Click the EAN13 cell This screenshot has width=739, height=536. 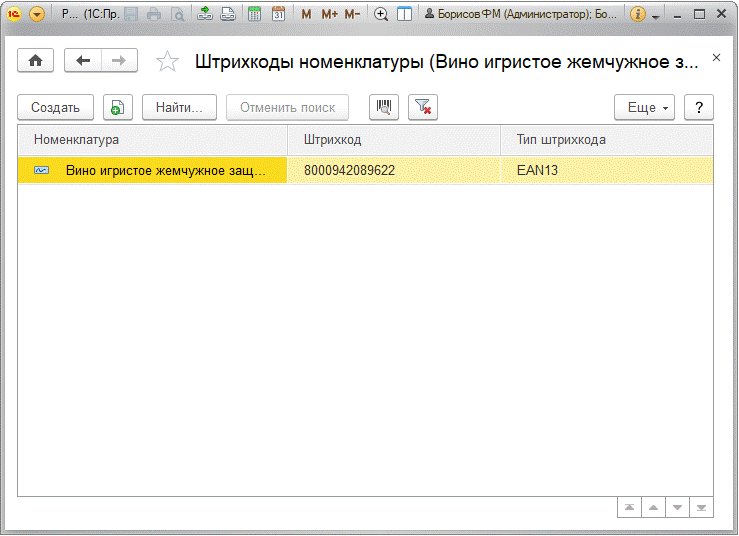[607, 170]
